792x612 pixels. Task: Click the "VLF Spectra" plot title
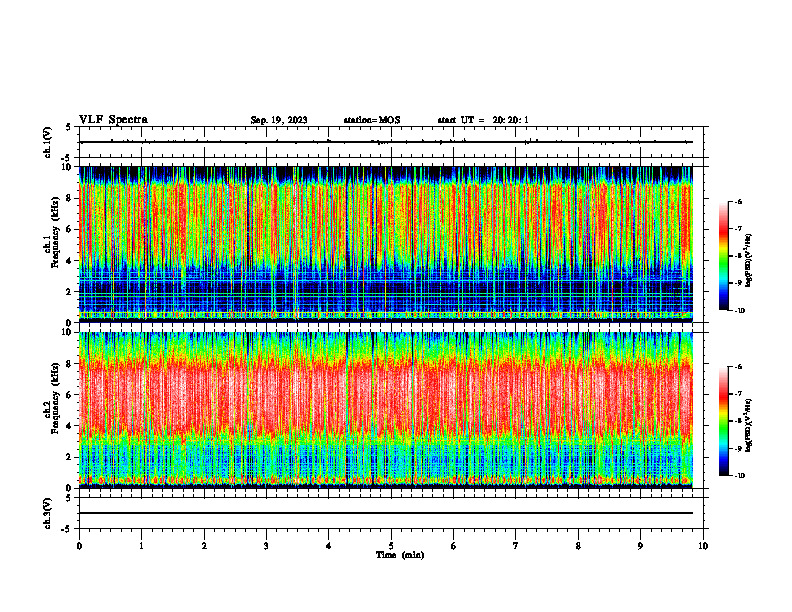[113, 120]
